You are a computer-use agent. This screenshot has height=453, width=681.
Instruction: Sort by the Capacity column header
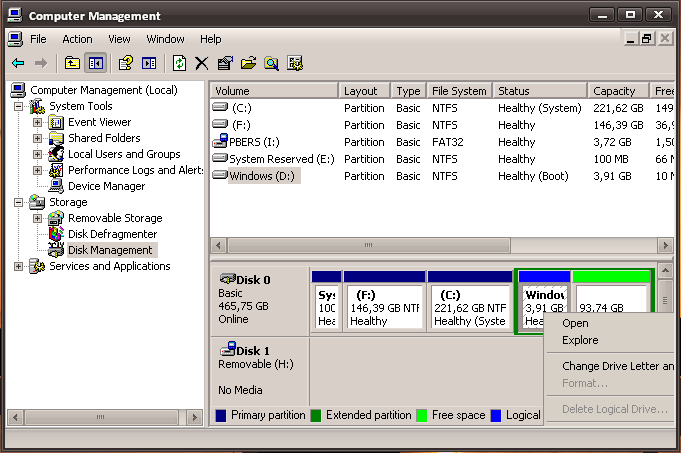coord(618,91)
